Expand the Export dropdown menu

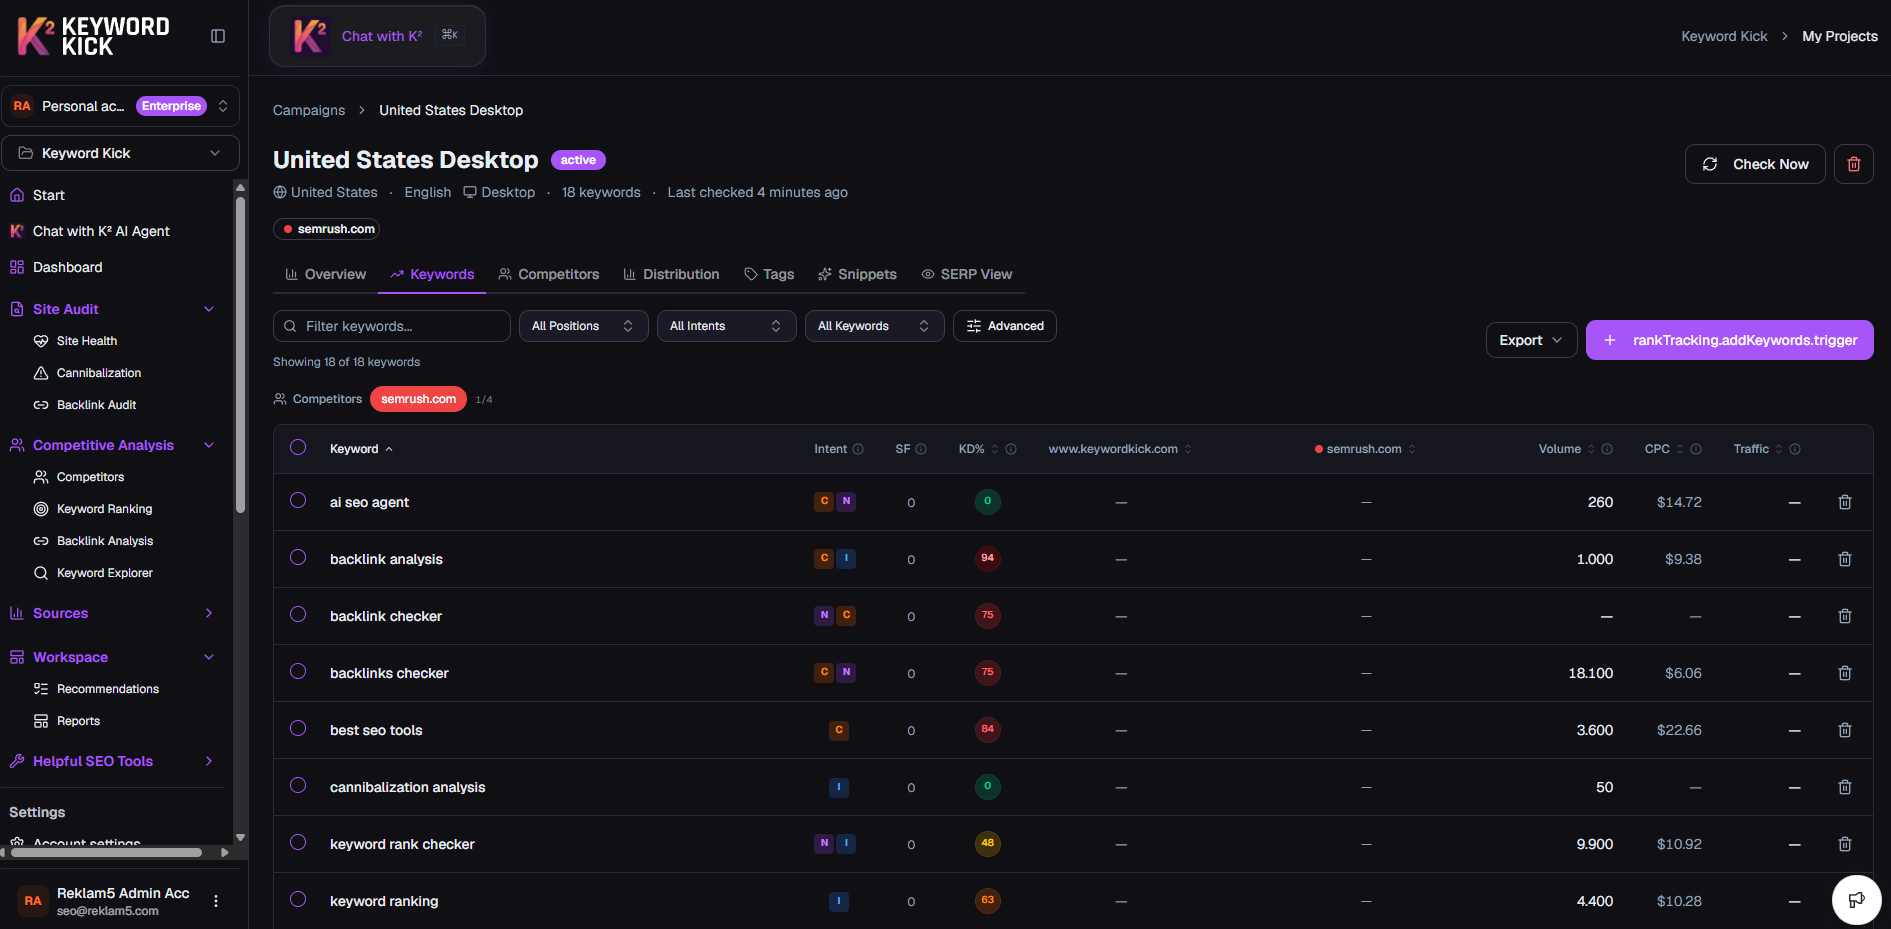(1530, 340)
